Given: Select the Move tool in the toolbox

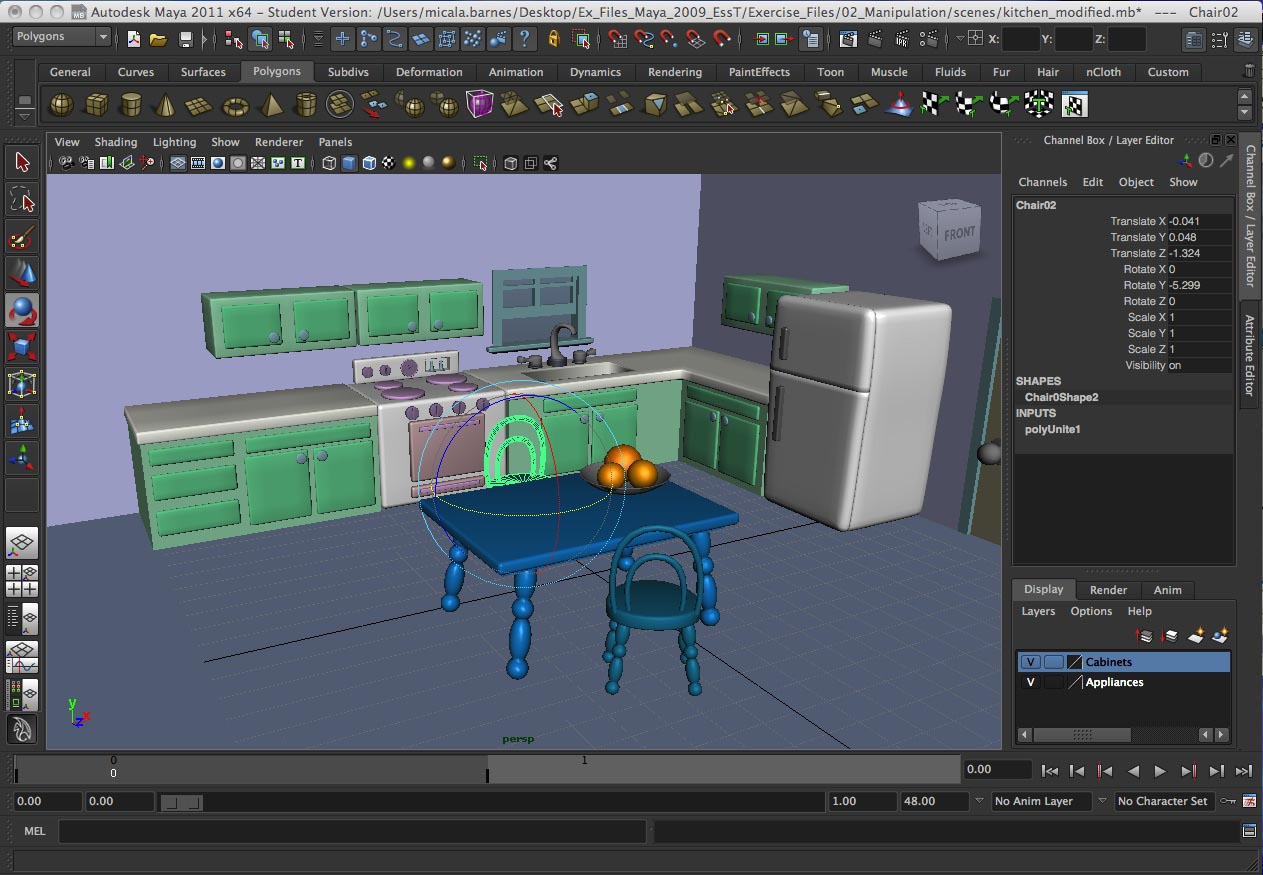Looking at the screenshot, I should pyautogui.click(x=22, y=273).
